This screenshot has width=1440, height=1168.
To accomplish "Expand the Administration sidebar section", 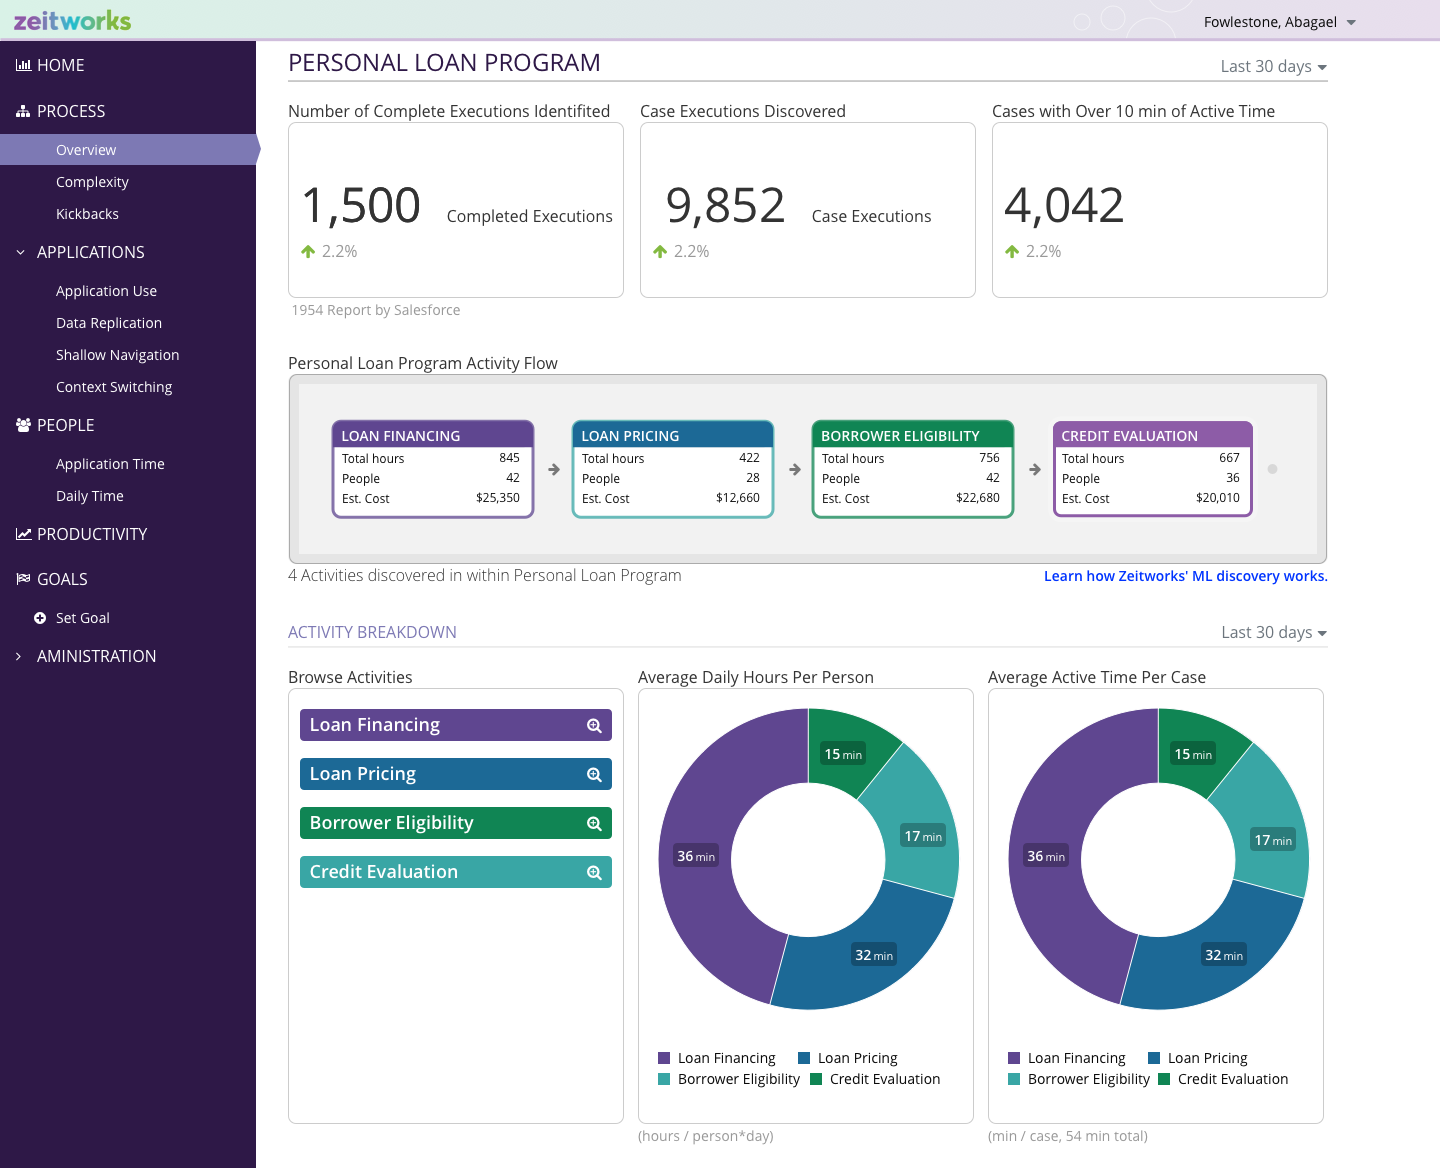I will [x=96, y=656].
